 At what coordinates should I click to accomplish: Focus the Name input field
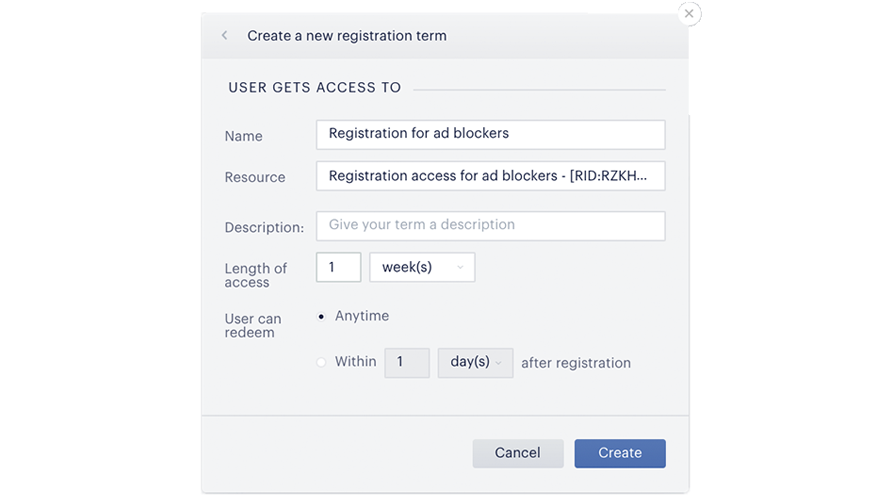(490, 135)
